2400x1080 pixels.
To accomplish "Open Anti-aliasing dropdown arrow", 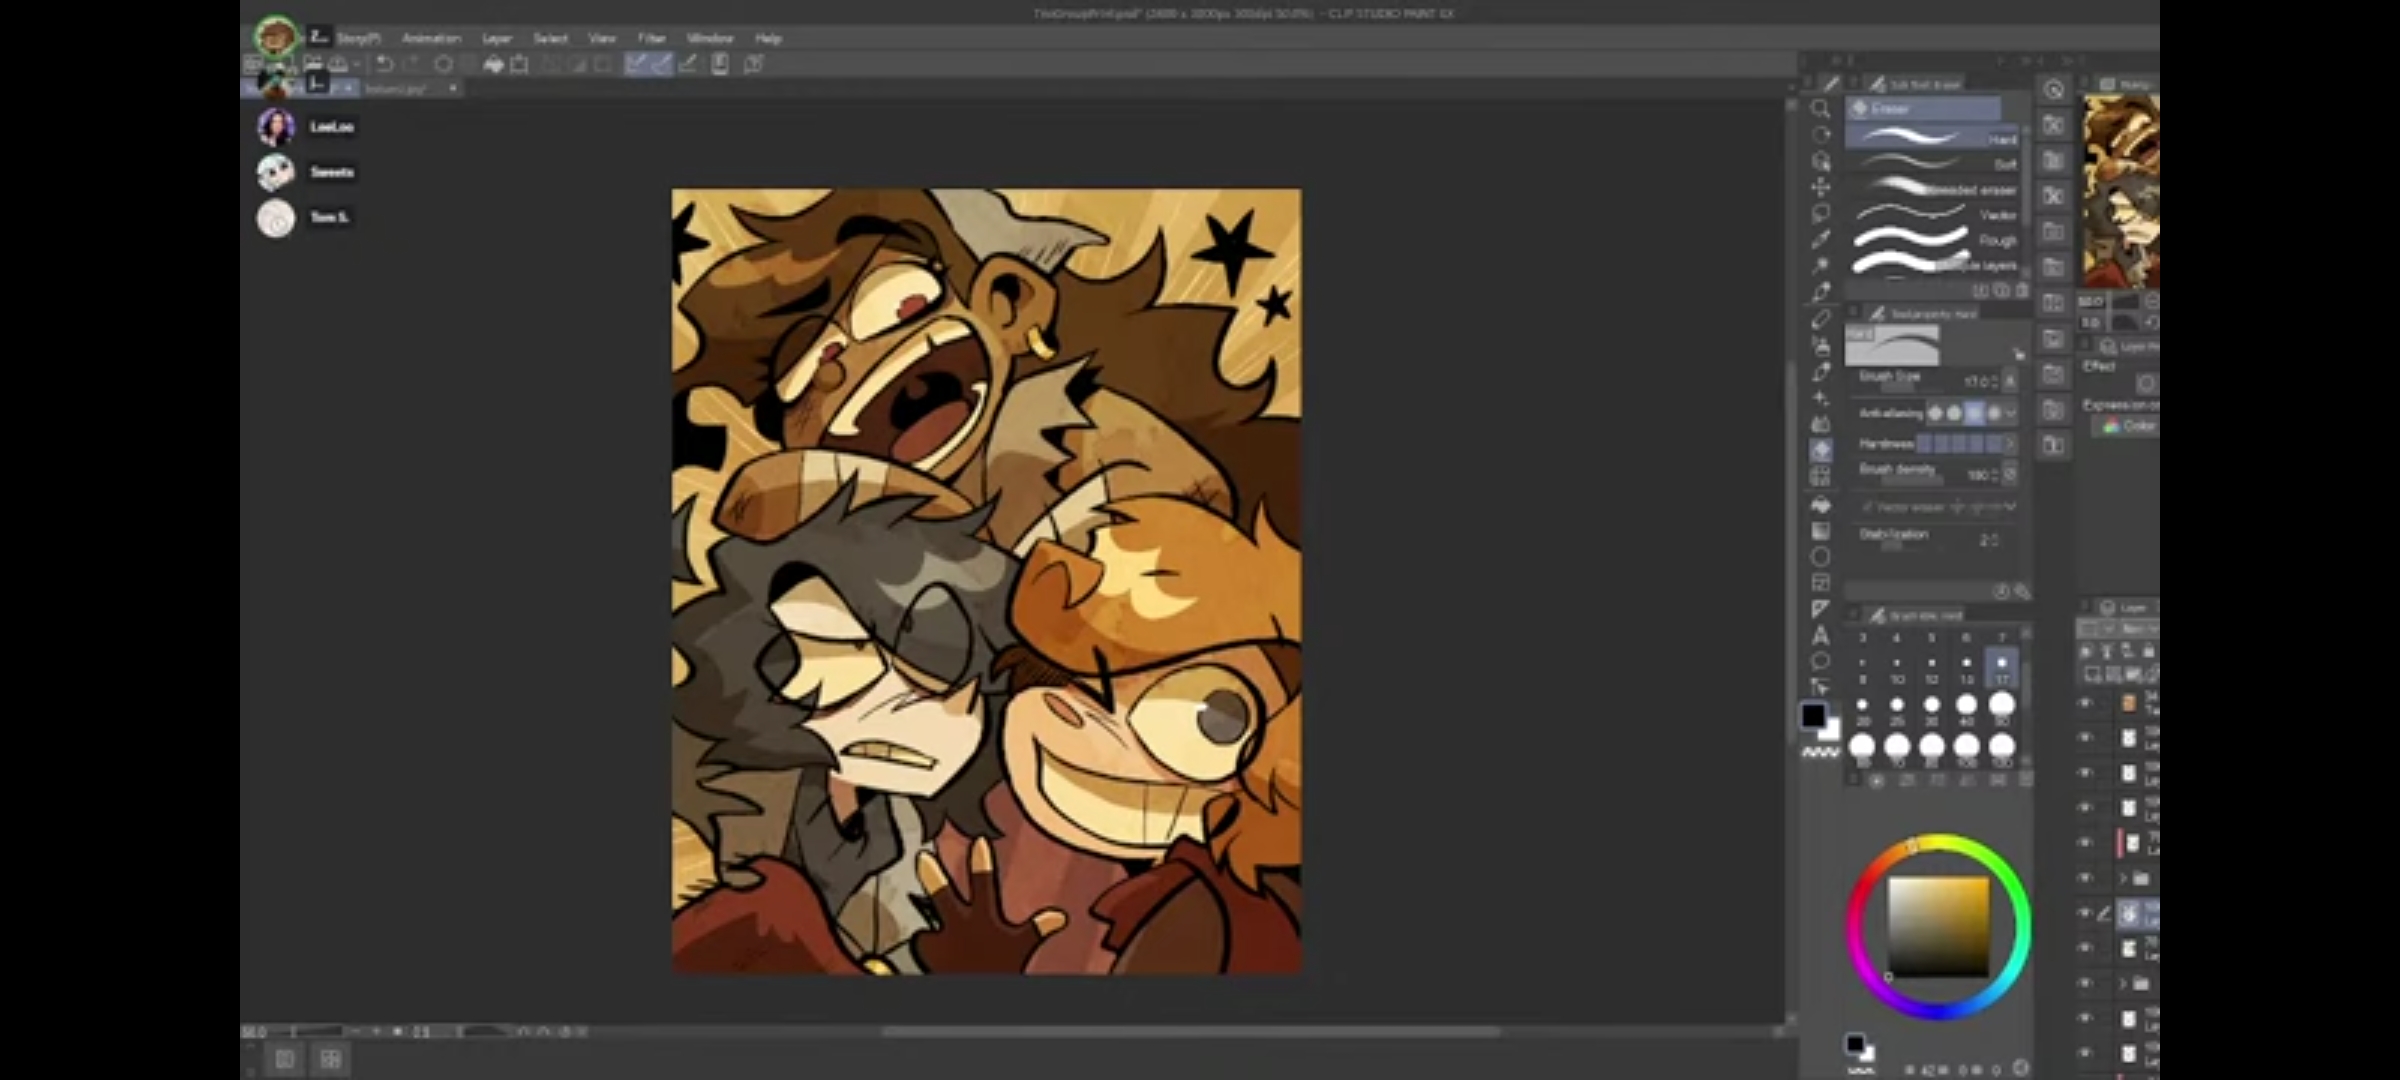I will pyautogui.click(x=2011, y=413).
